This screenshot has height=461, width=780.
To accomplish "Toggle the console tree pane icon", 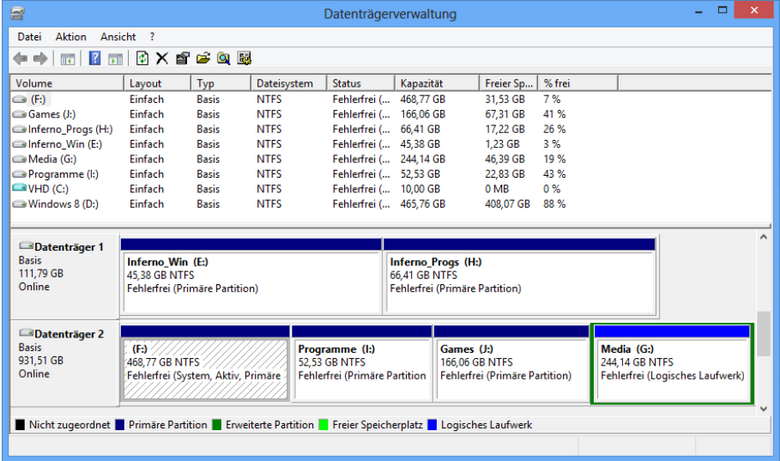I will tap(68, 59).
